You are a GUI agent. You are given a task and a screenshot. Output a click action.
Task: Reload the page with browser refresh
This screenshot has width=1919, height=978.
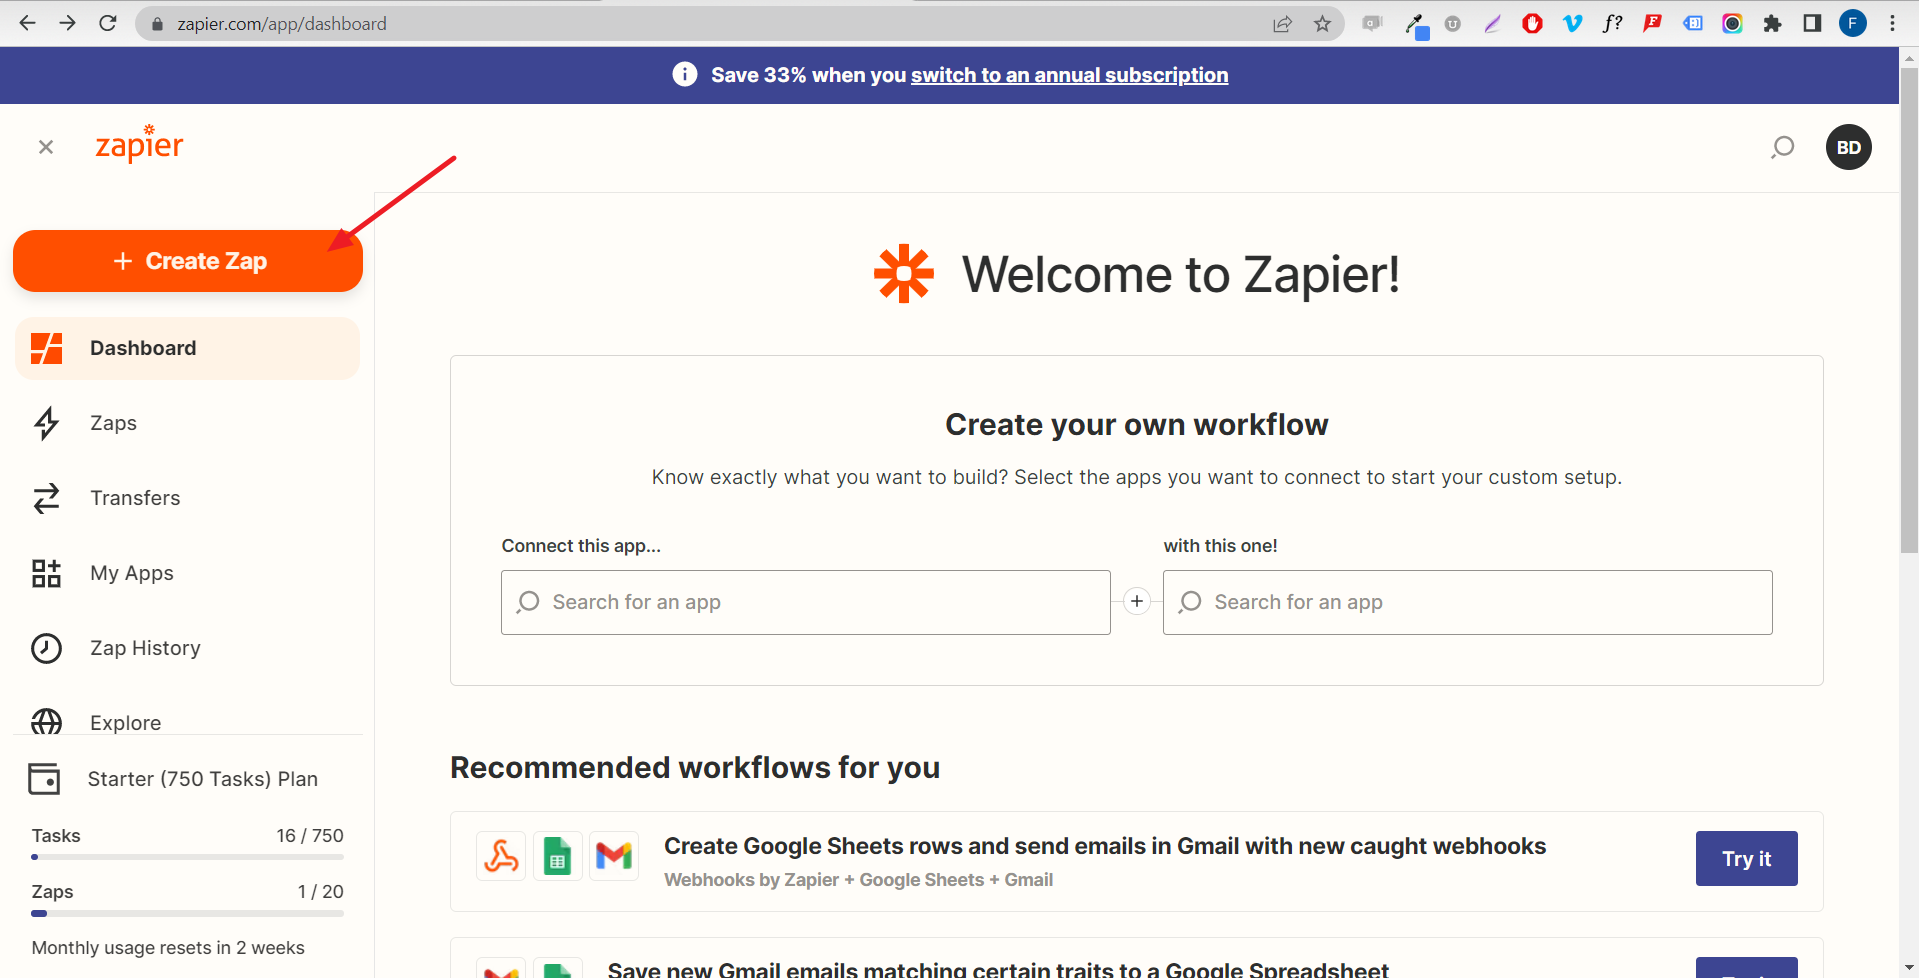[x=108, y=23]
